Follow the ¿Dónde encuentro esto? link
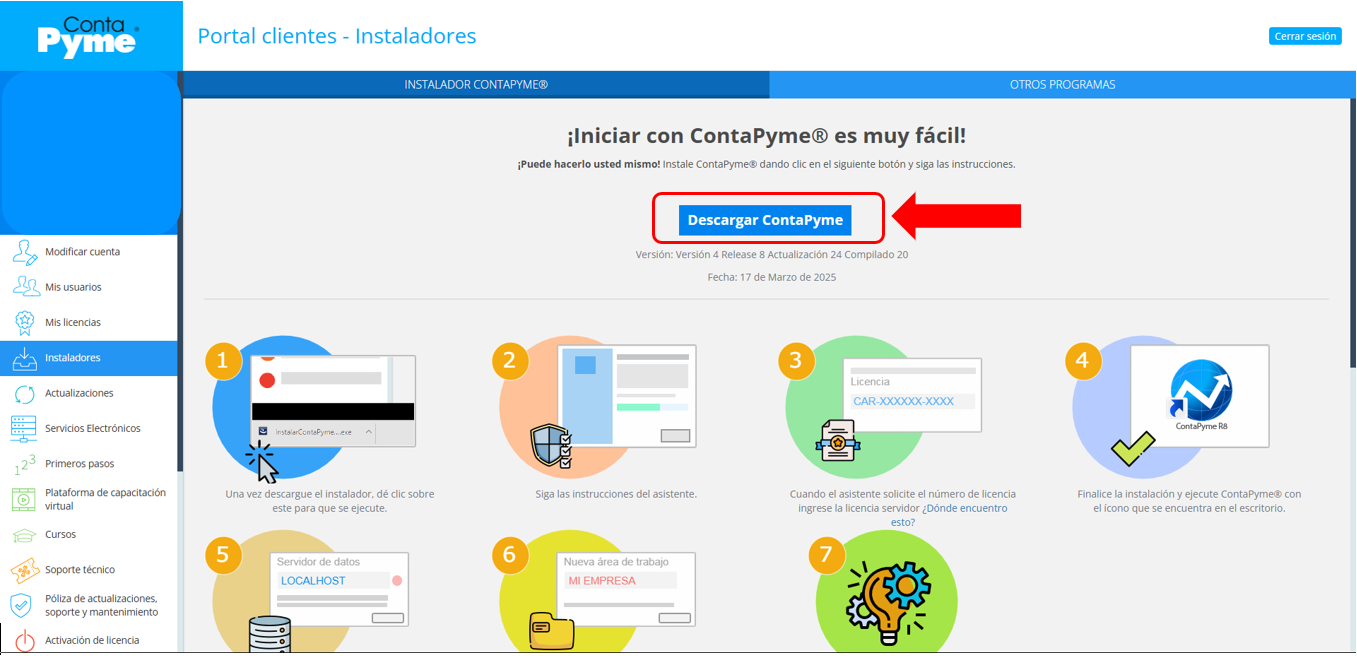The image size is (1357, 656). click(x=948, y=515)
